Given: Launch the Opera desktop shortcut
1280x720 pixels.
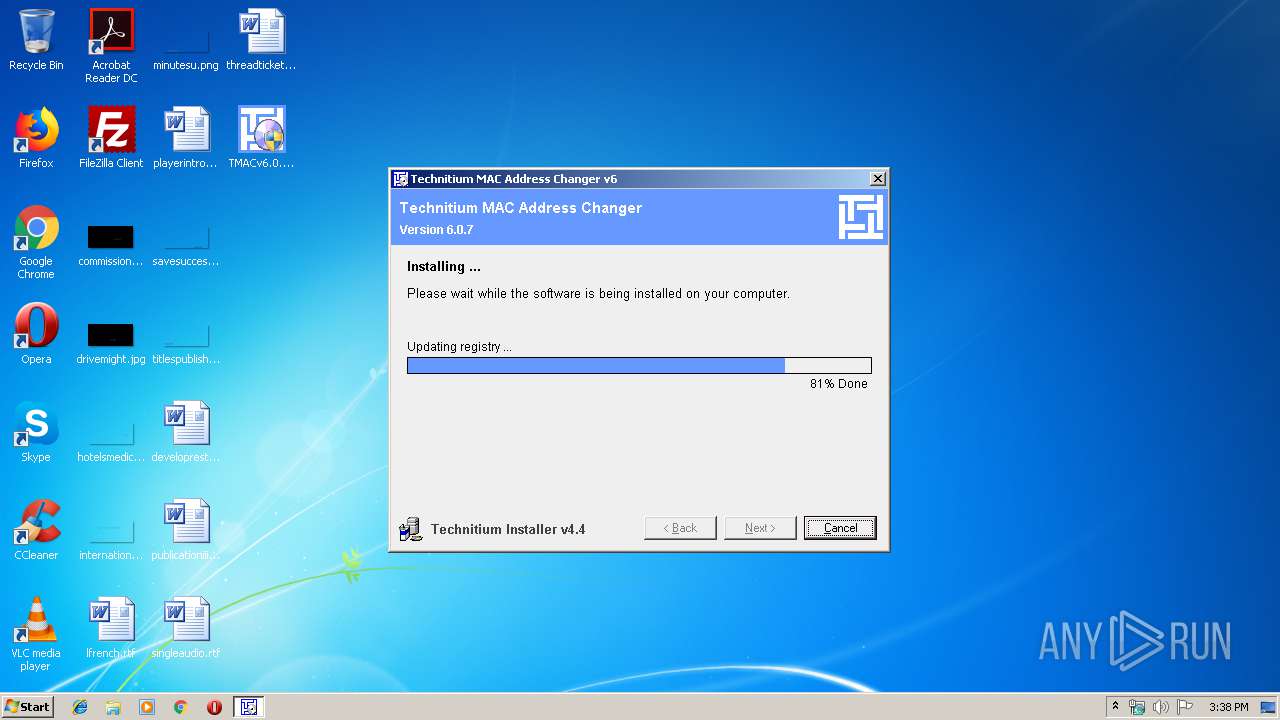Looking at the screenshot, I should pos(36,335).
